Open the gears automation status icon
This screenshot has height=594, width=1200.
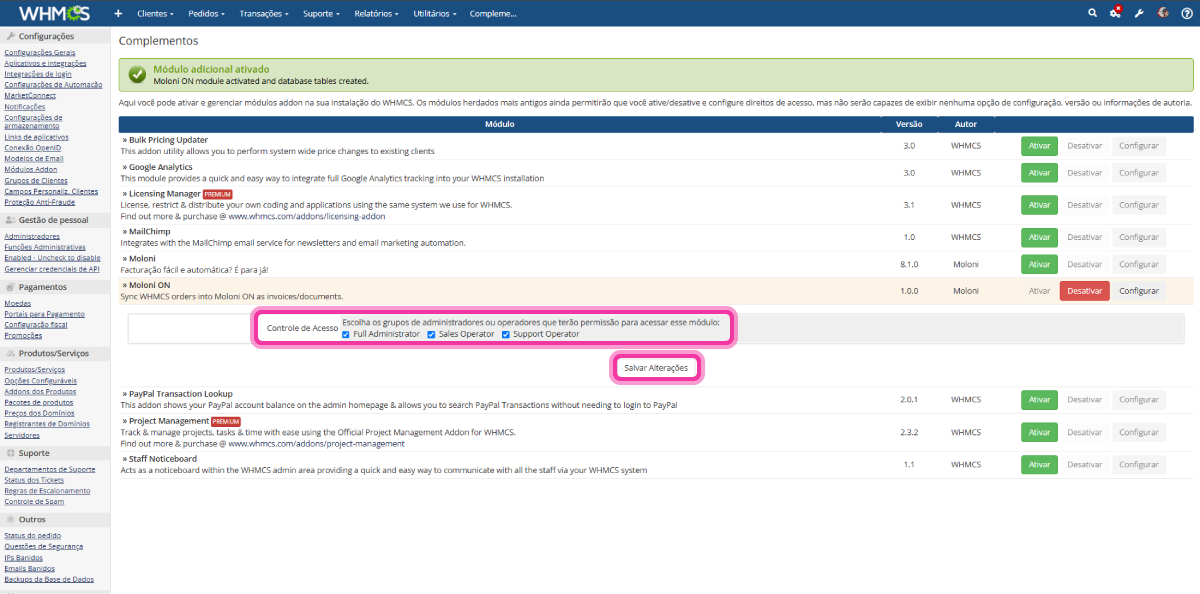pyautogui.click(x=1115, y=13)
